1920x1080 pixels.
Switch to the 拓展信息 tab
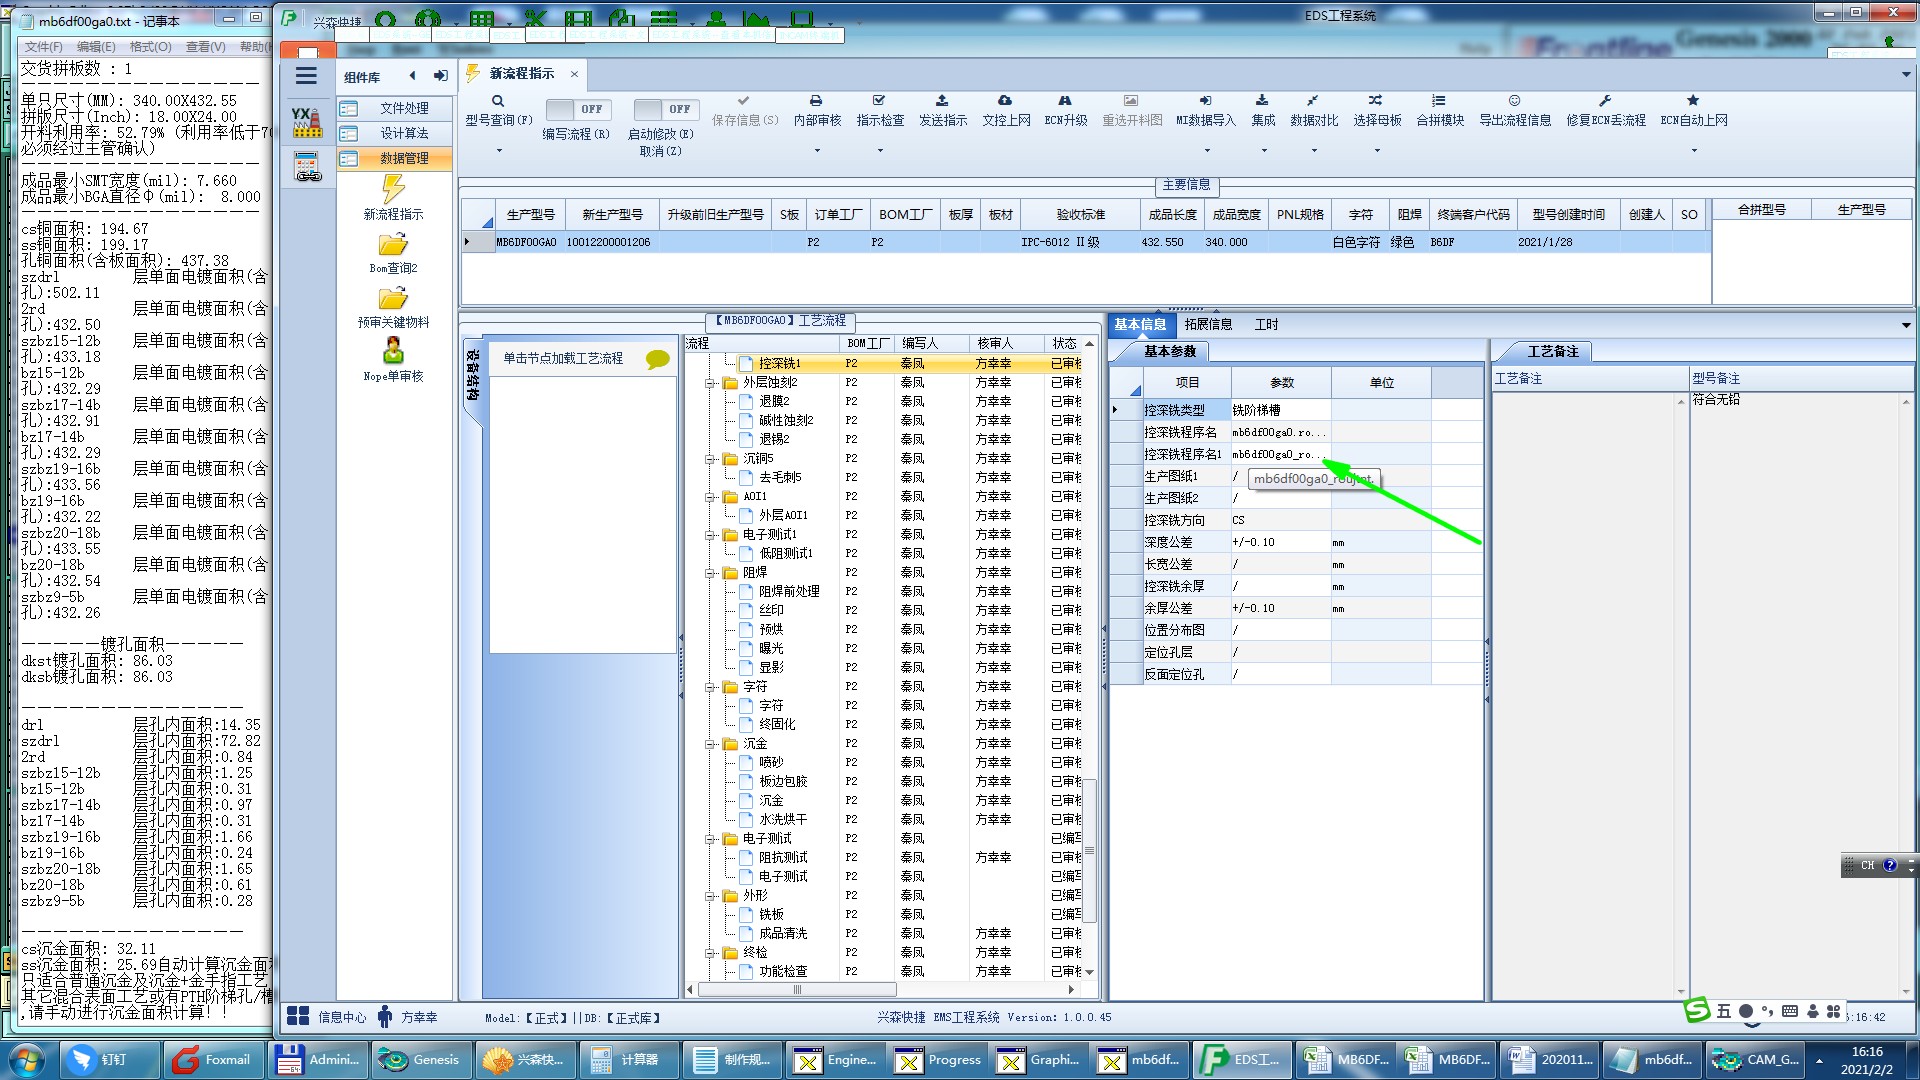click(x=1207, y=324)
